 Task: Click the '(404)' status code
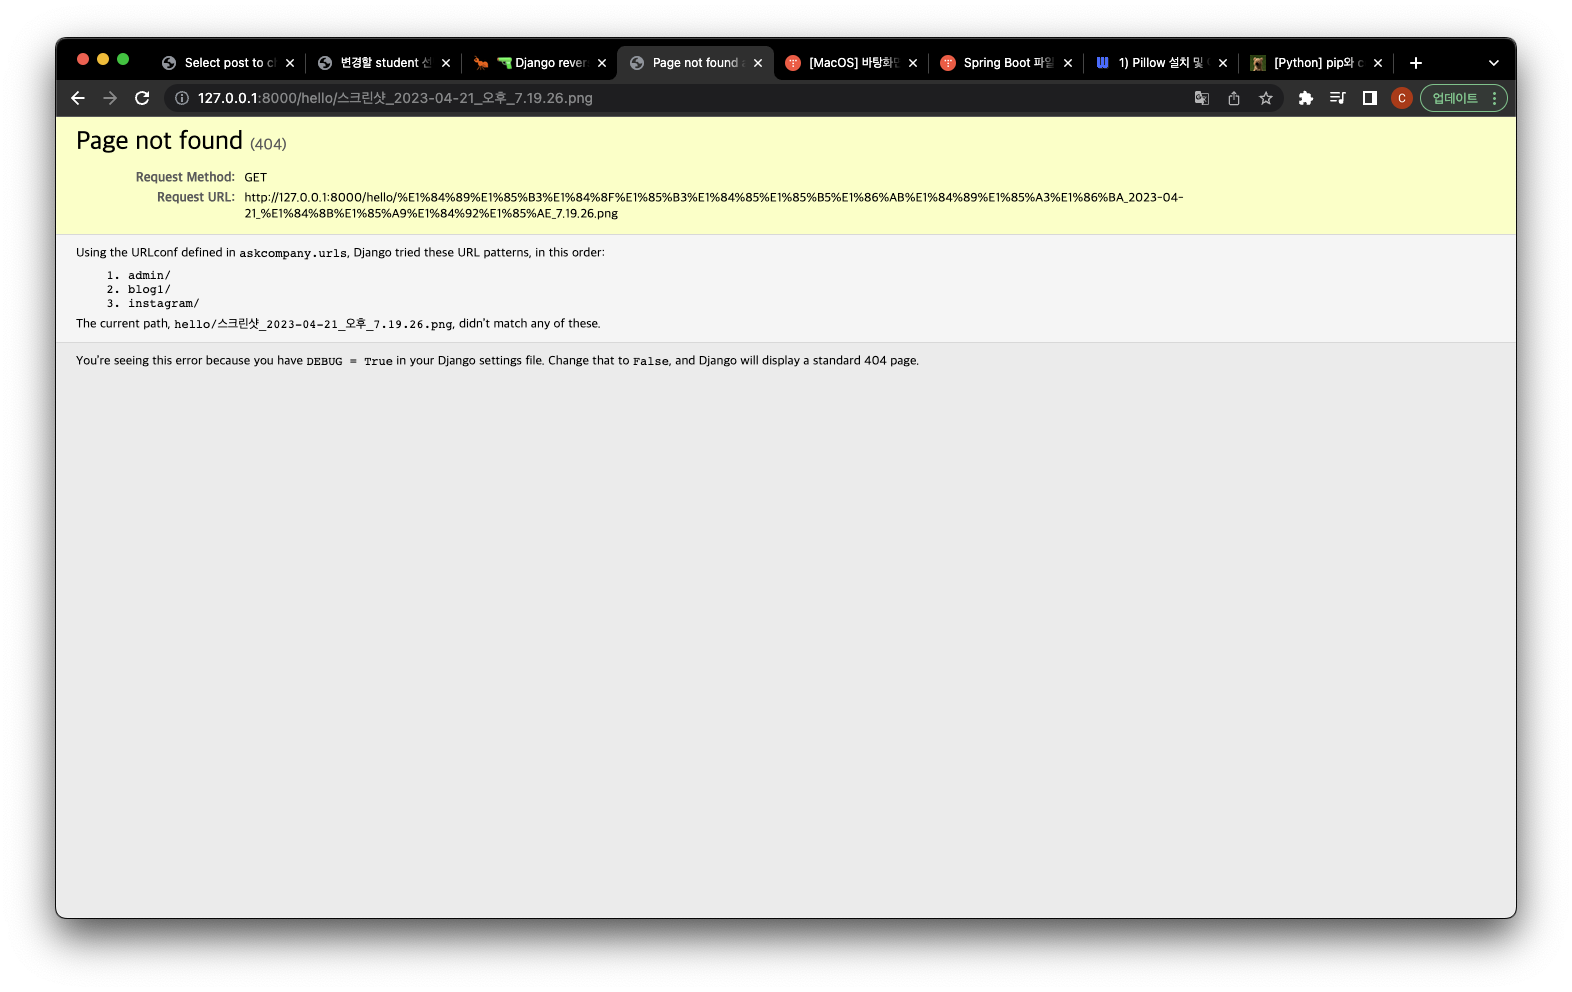click(x=268, y=144)
